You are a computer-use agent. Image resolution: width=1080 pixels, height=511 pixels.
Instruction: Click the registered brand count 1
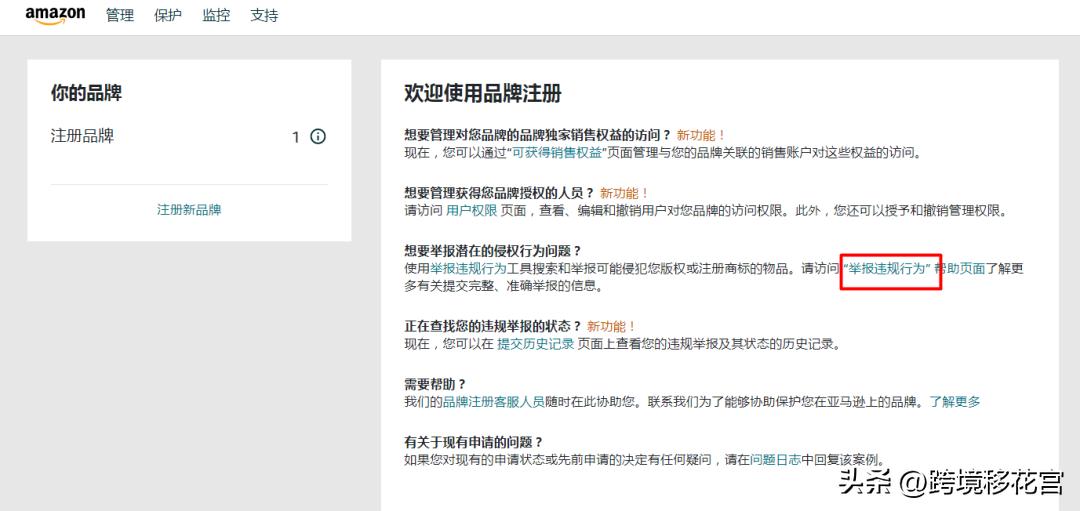pos(295,137)
